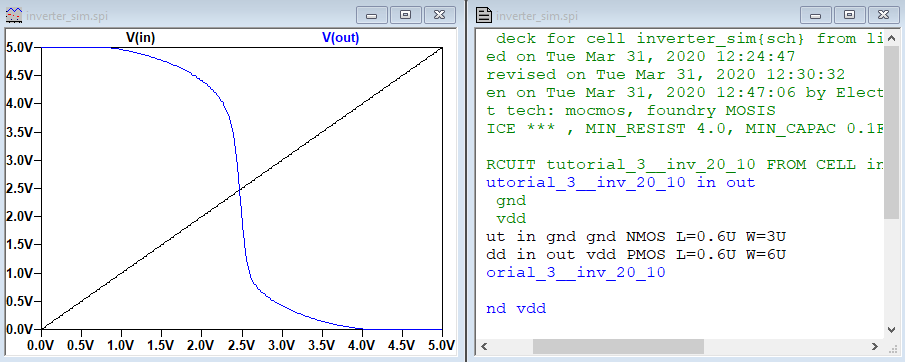This screenshot has height=362, width=905.
Task: Click the netlist vertical scrollbar down arrow
Action: (891, 330)
